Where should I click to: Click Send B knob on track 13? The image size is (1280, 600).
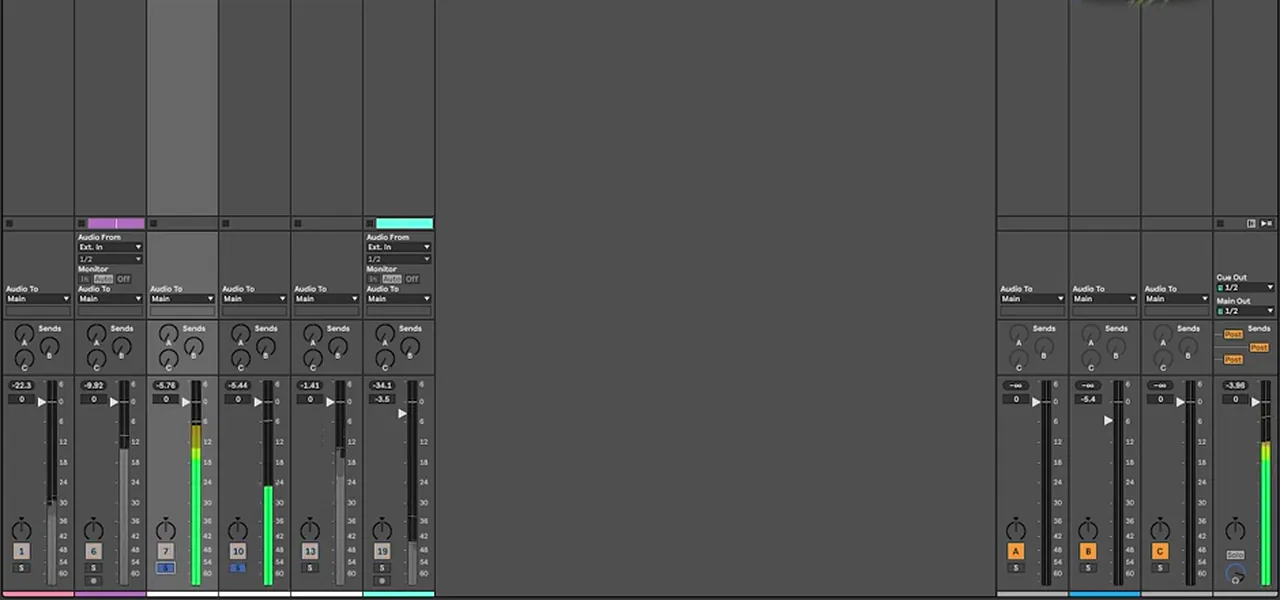click(338, 347)
